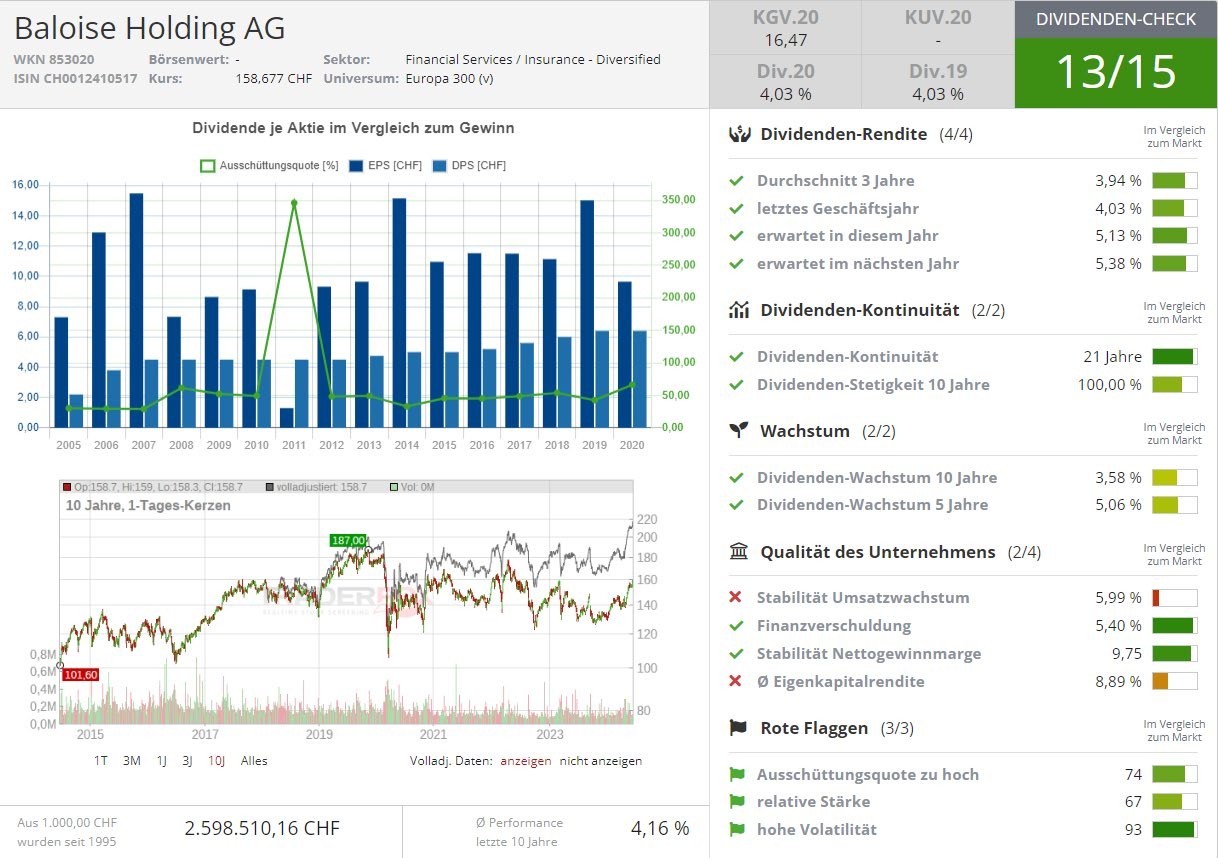This screenshot has width=1218, height=858.
Task: Click the Div.20 value tile
Action: [785, 82]
